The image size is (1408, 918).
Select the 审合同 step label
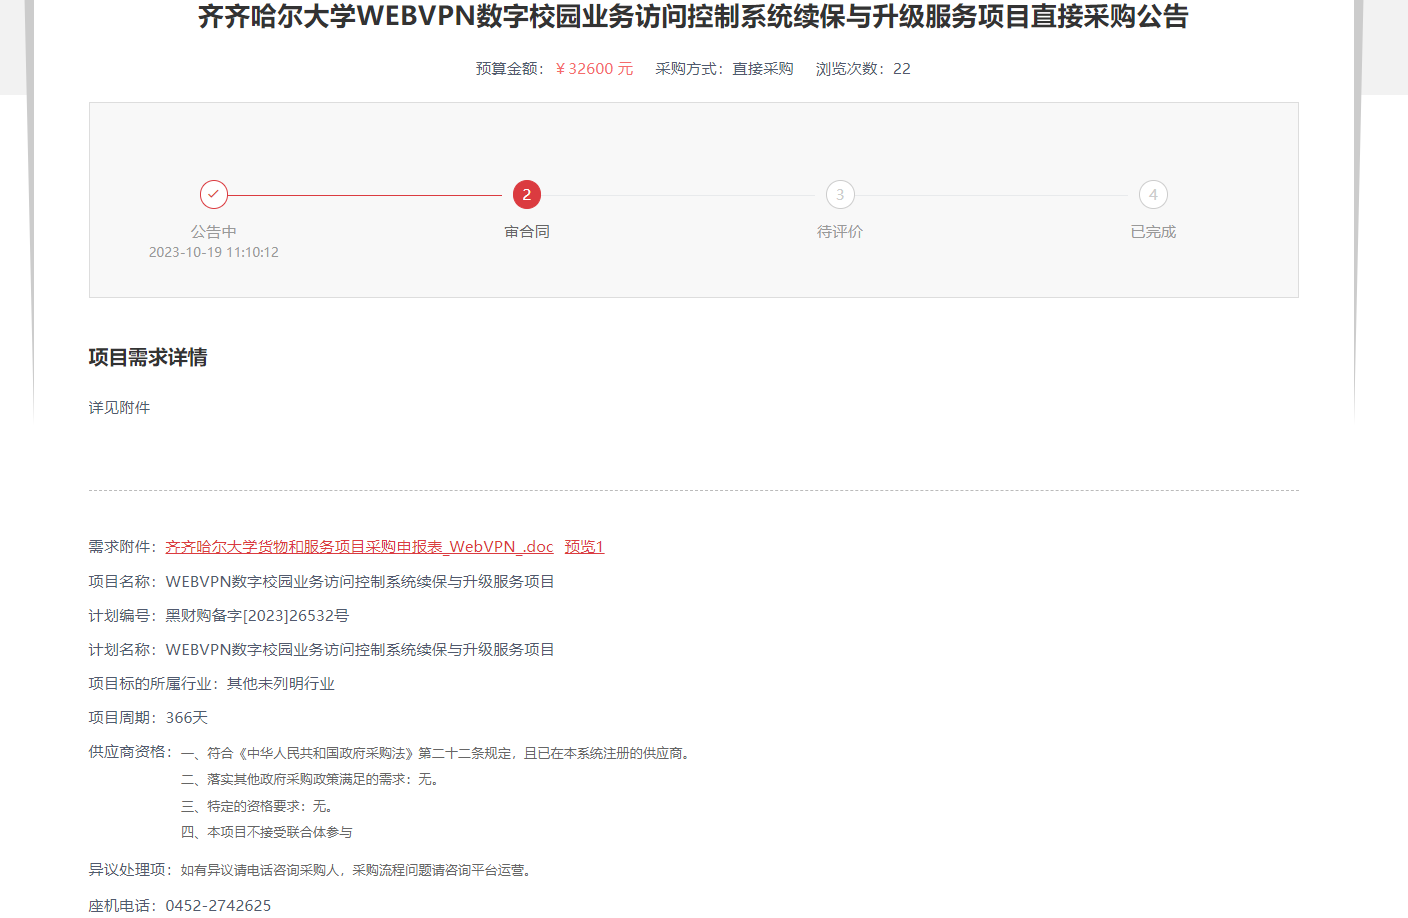tap(527, 231)
